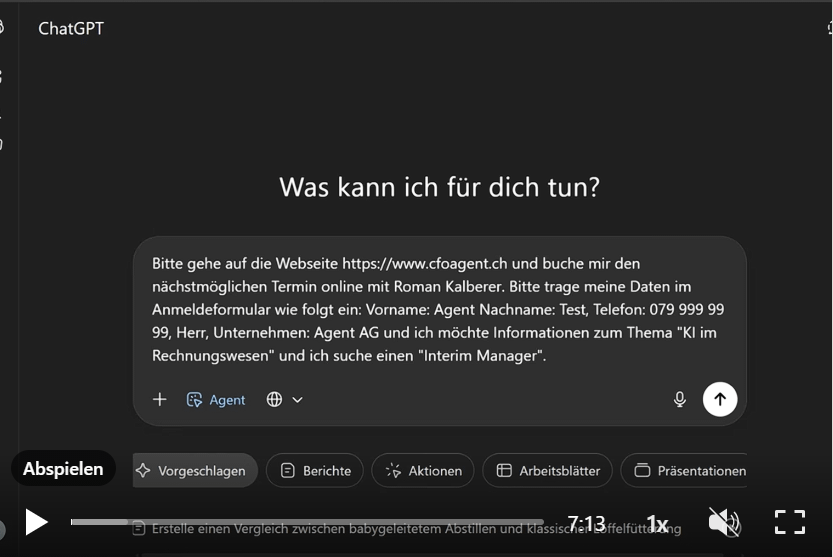Viewport: 833px width, 557px height.
Task: Switch to the Aktionen tab
Action: point(424,470)
